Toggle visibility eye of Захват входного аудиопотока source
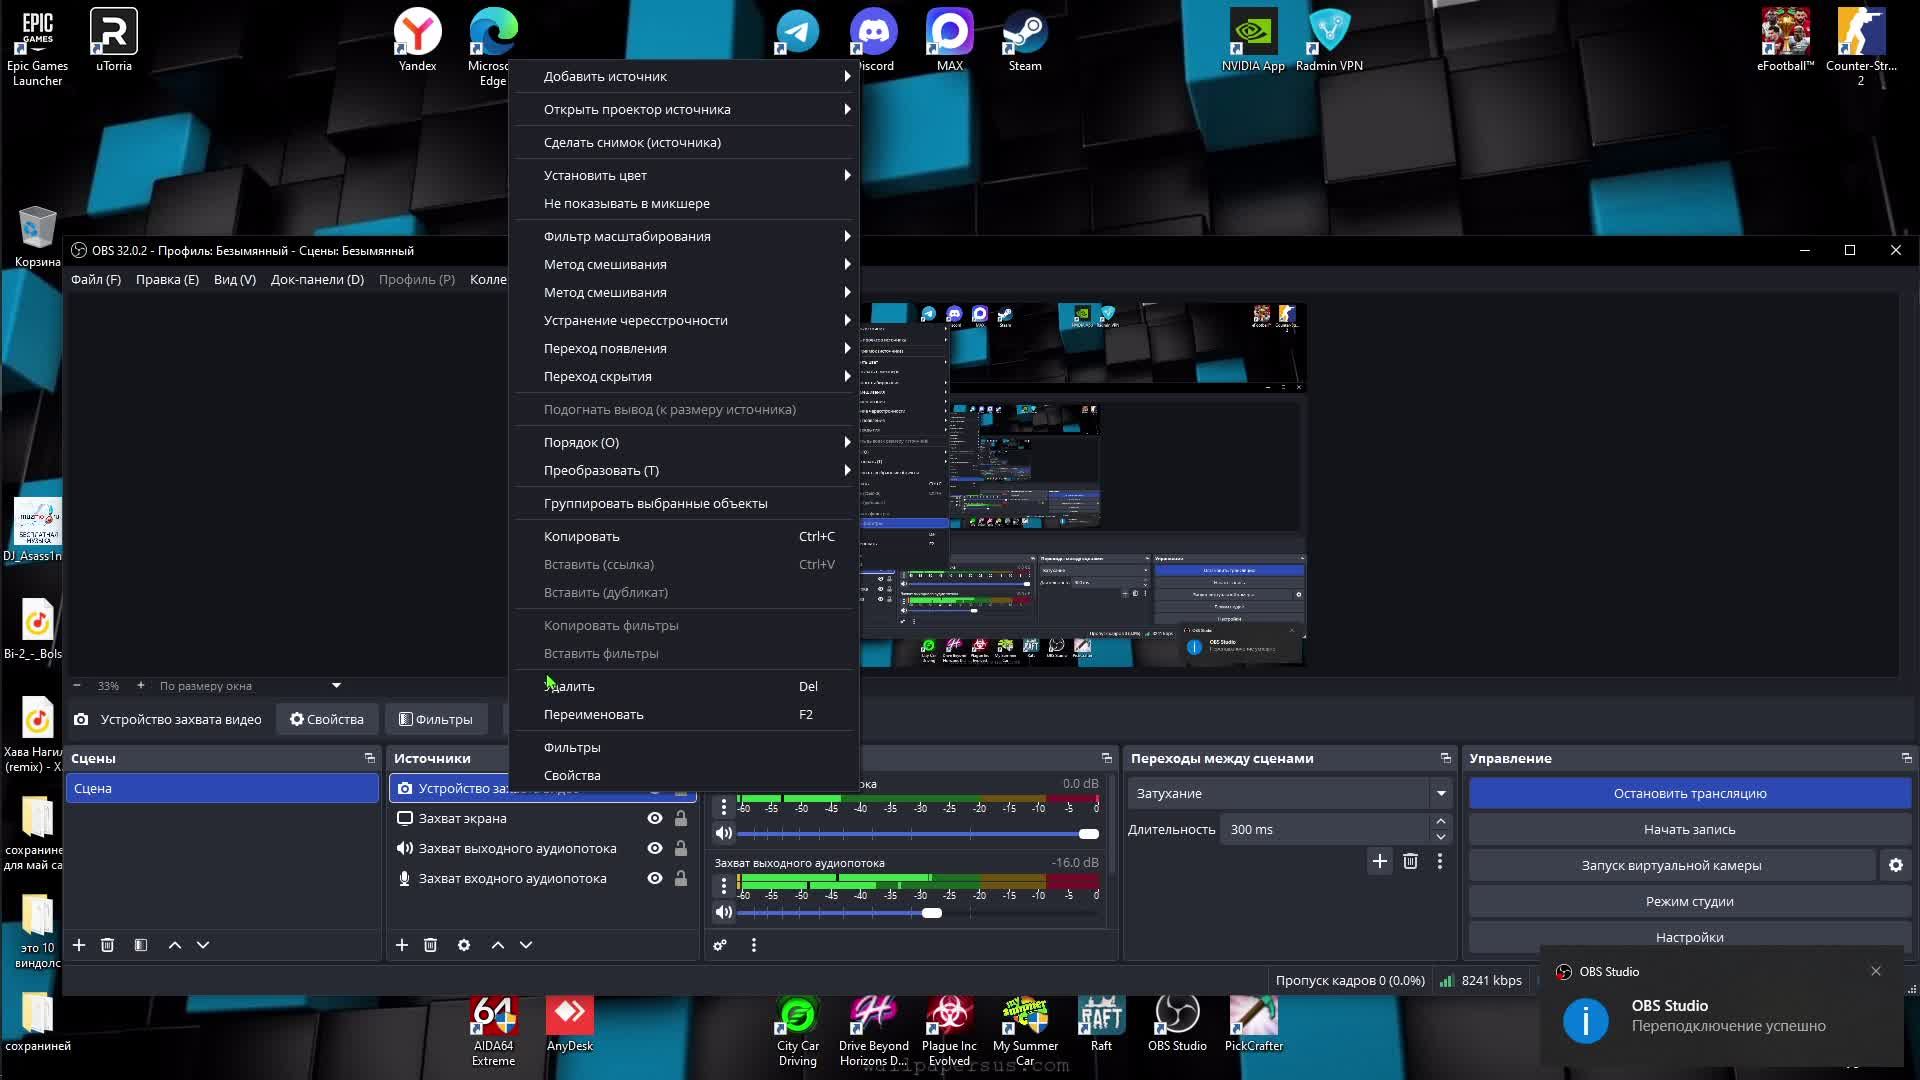Image resolution: width=1920 pixels, height=1080 pixels. [655, 878]
